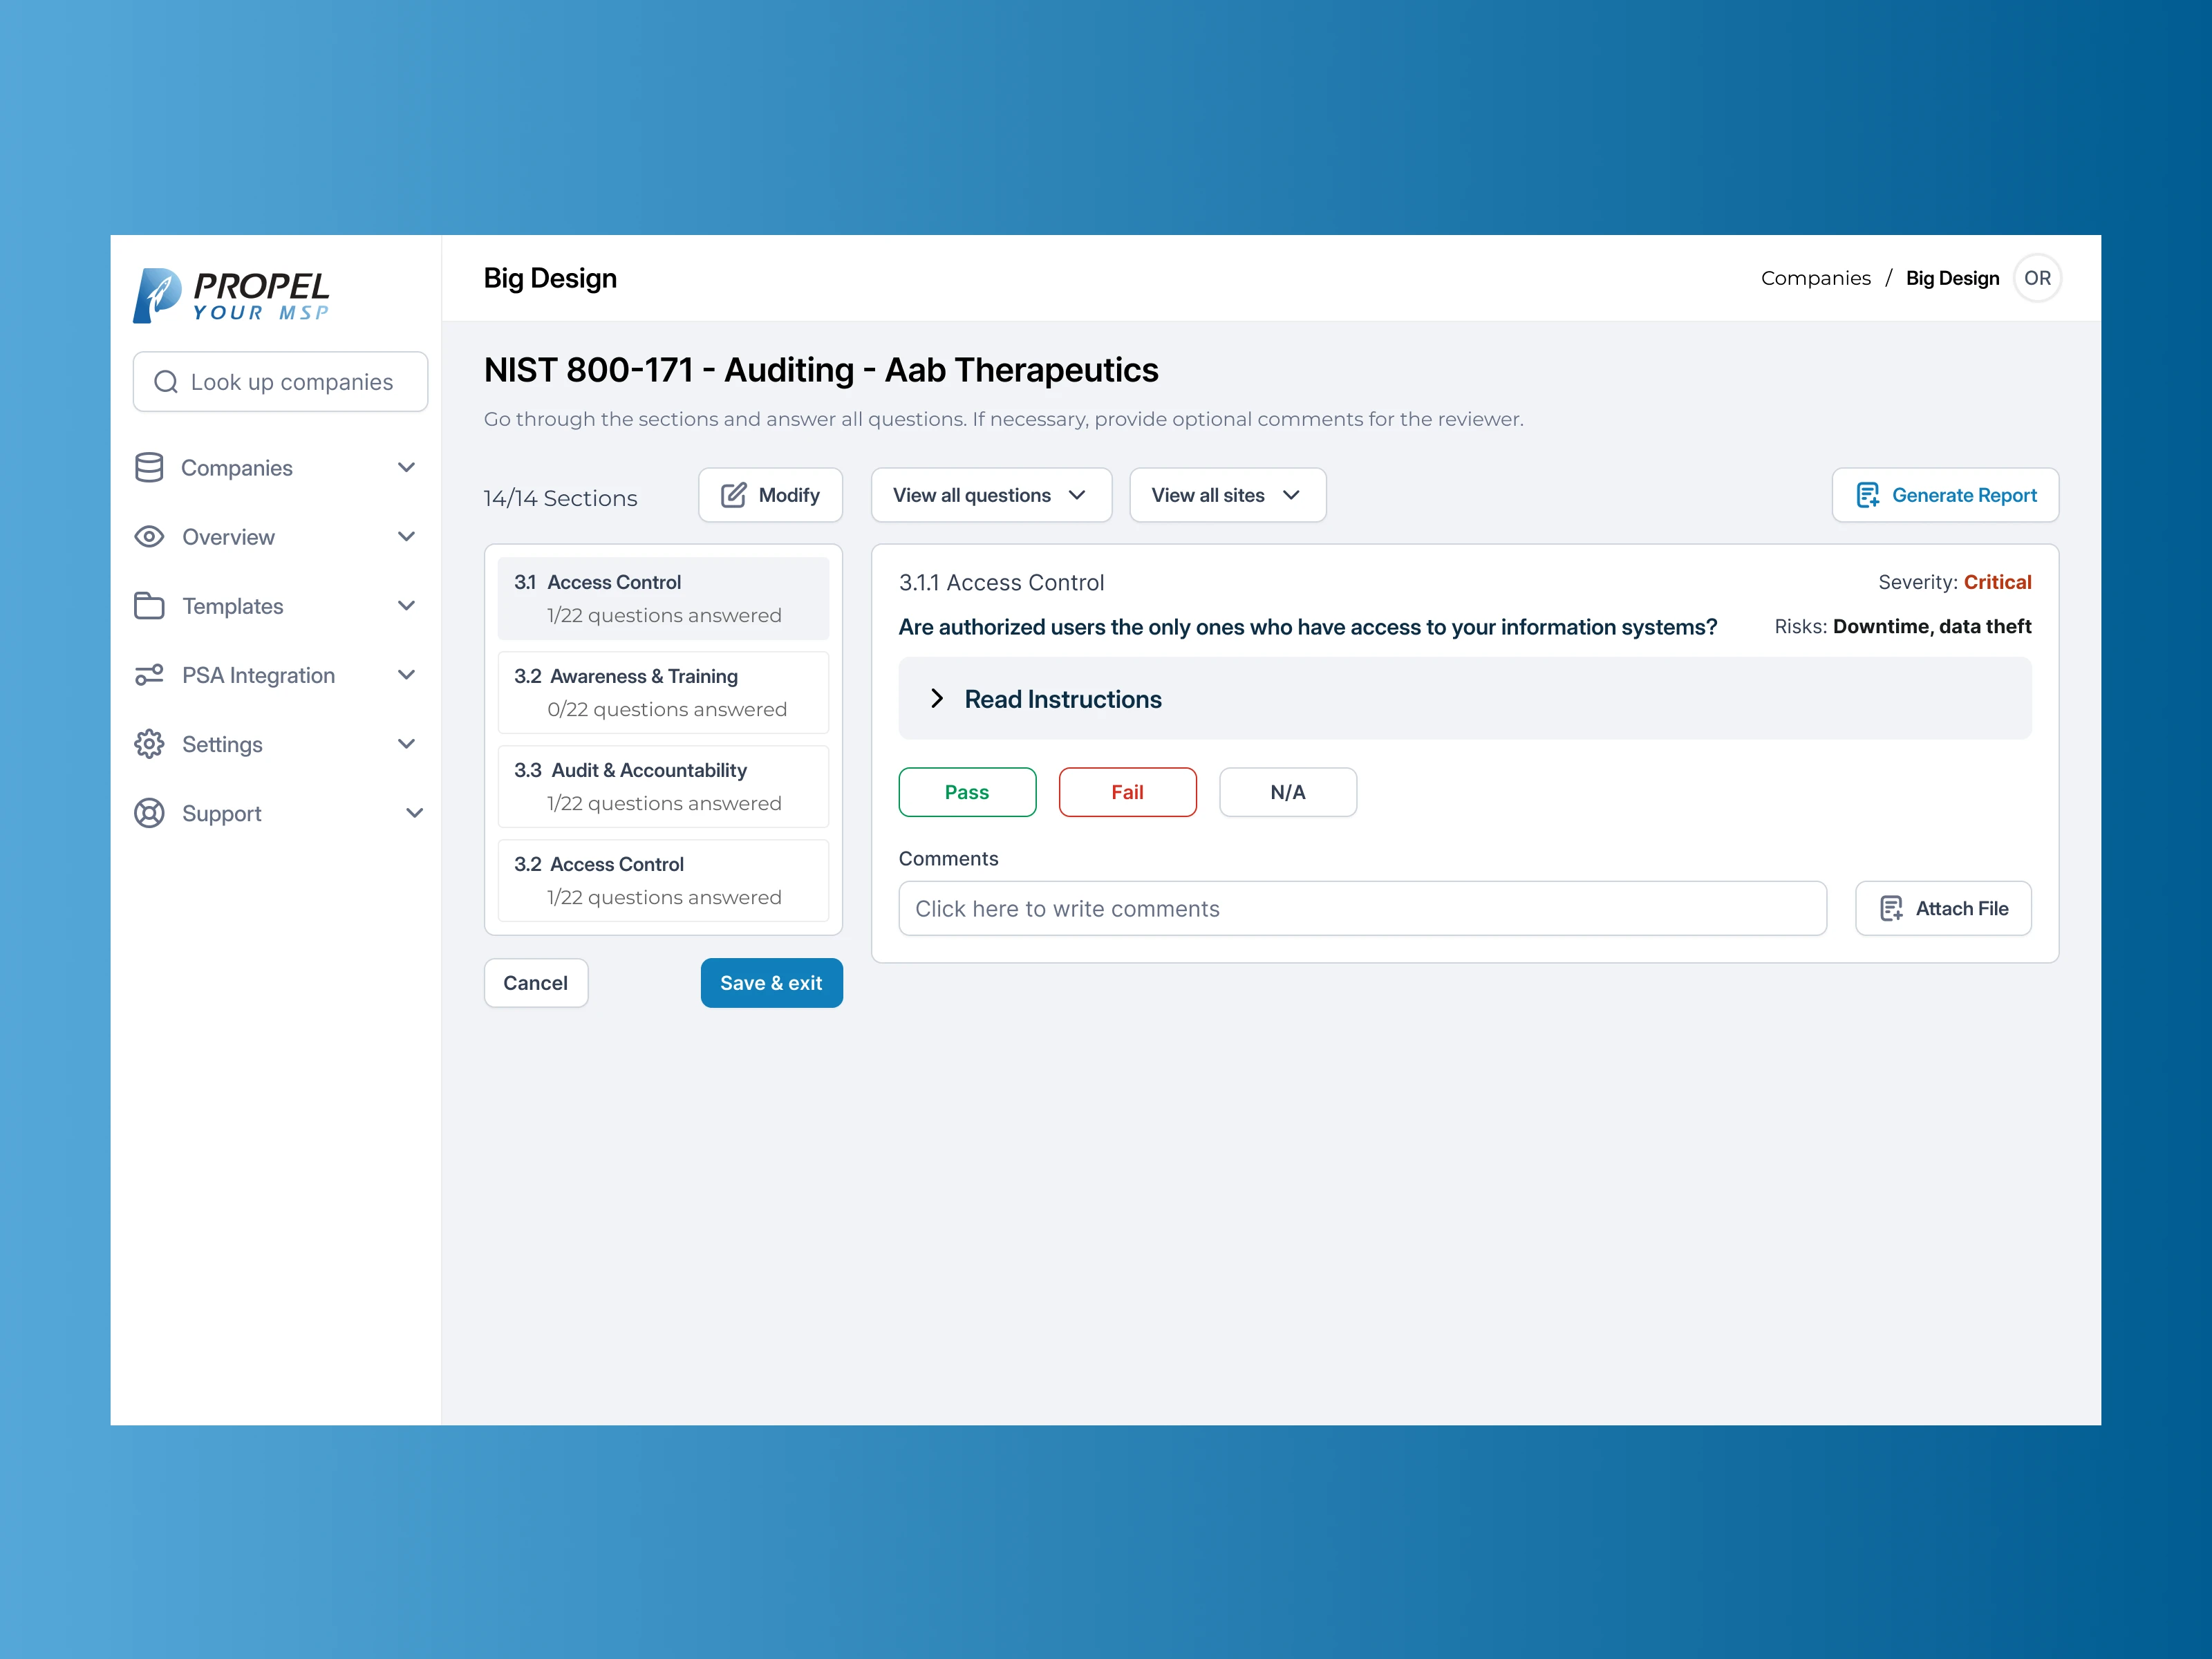The image size is (2212, 1659).
Task: Click the Big Design header title
Action: click(550, 278)
